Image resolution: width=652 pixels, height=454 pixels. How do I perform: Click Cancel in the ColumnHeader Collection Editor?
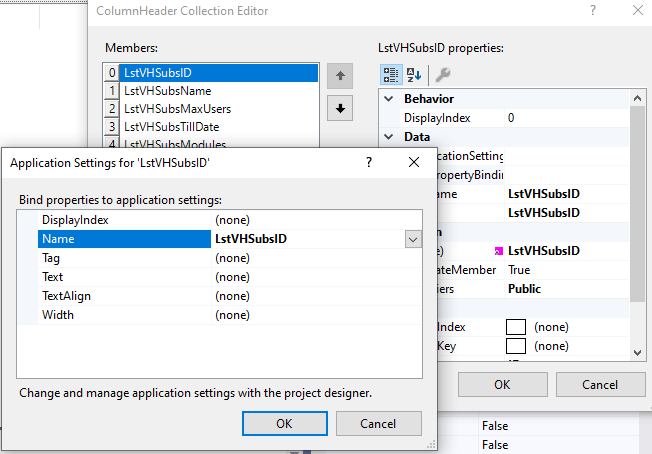600,384
